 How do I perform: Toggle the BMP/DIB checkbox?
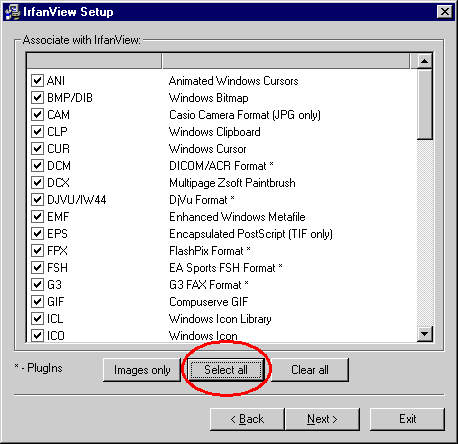point(37,98)
